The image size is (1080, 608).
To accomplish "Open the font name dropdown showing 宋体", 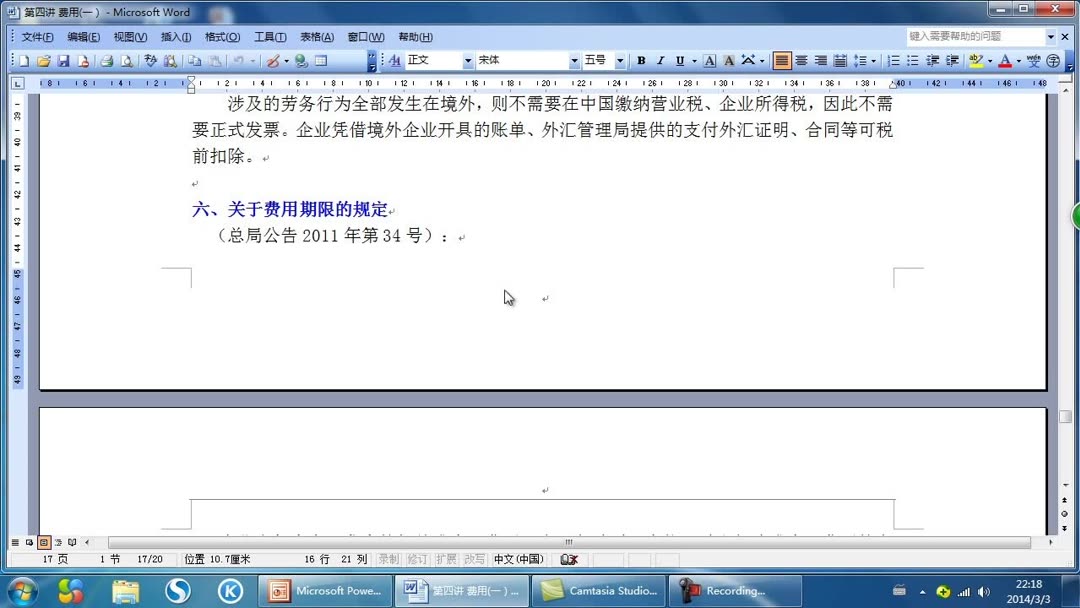I will 572,61.
